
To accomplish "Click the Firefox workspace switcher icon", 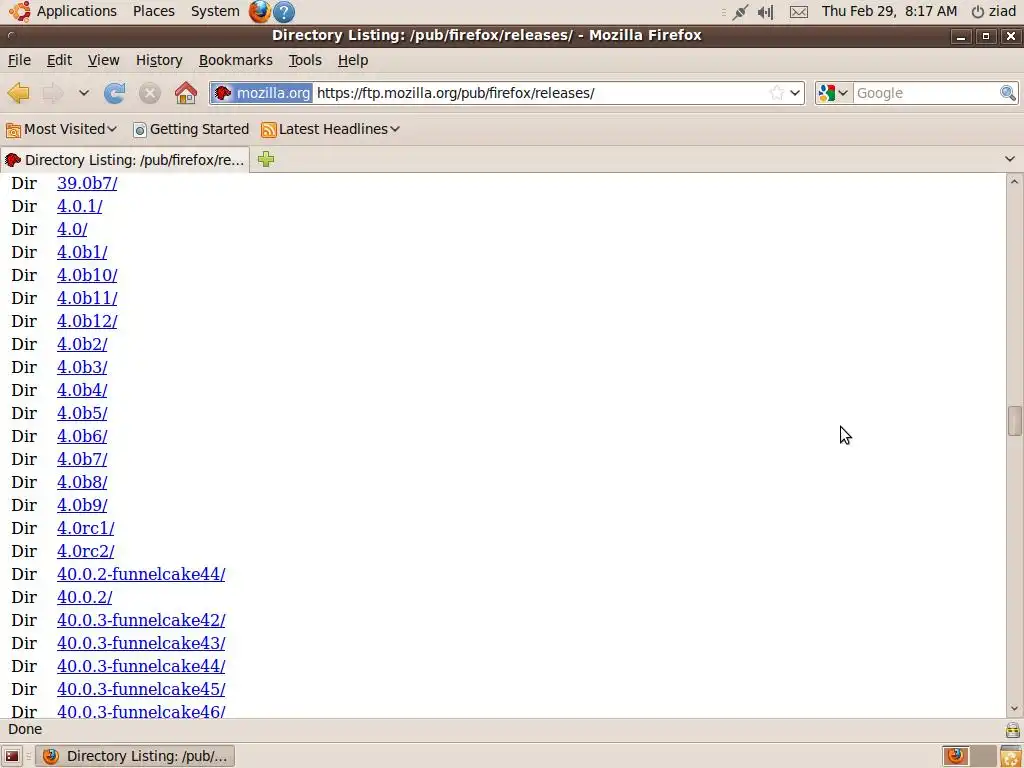I will (x=955, y=756).
